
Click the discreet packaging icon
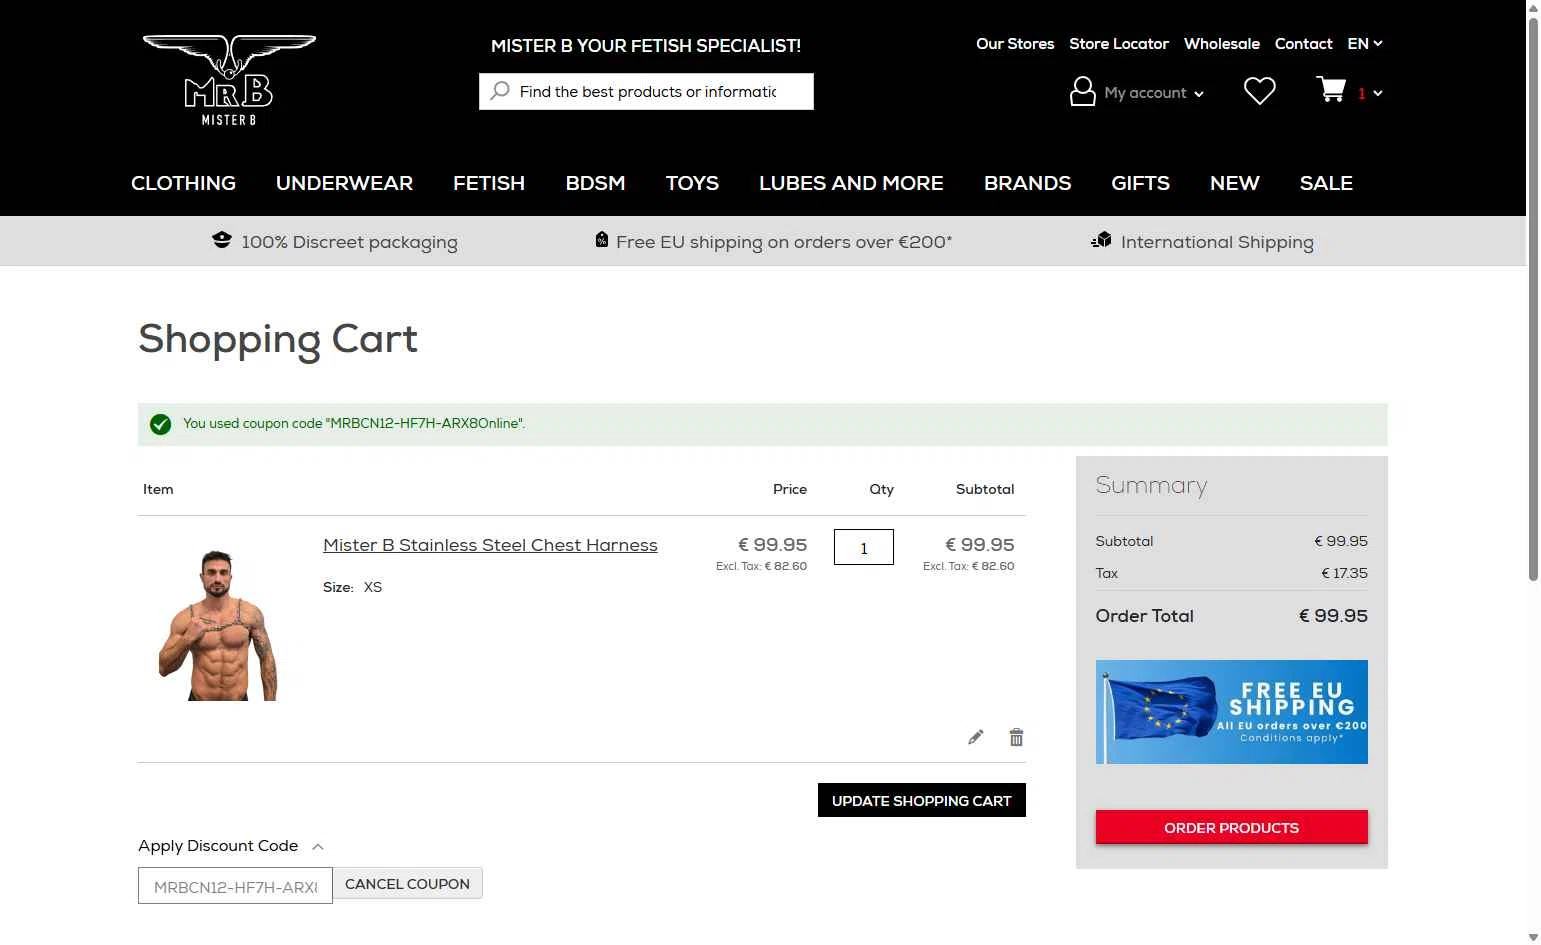point(222,240)
